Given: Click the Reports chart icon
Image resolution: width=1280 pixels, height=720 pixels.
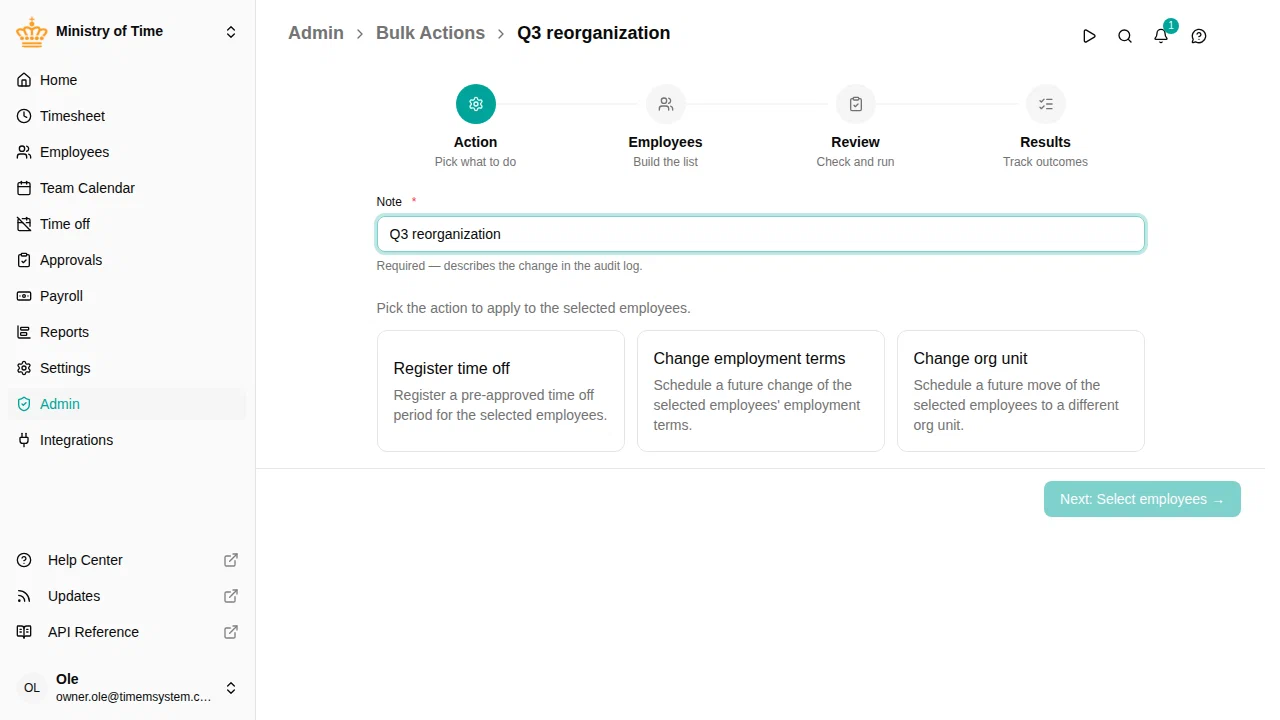Looking at the screenshot, I should pos(24,332).
